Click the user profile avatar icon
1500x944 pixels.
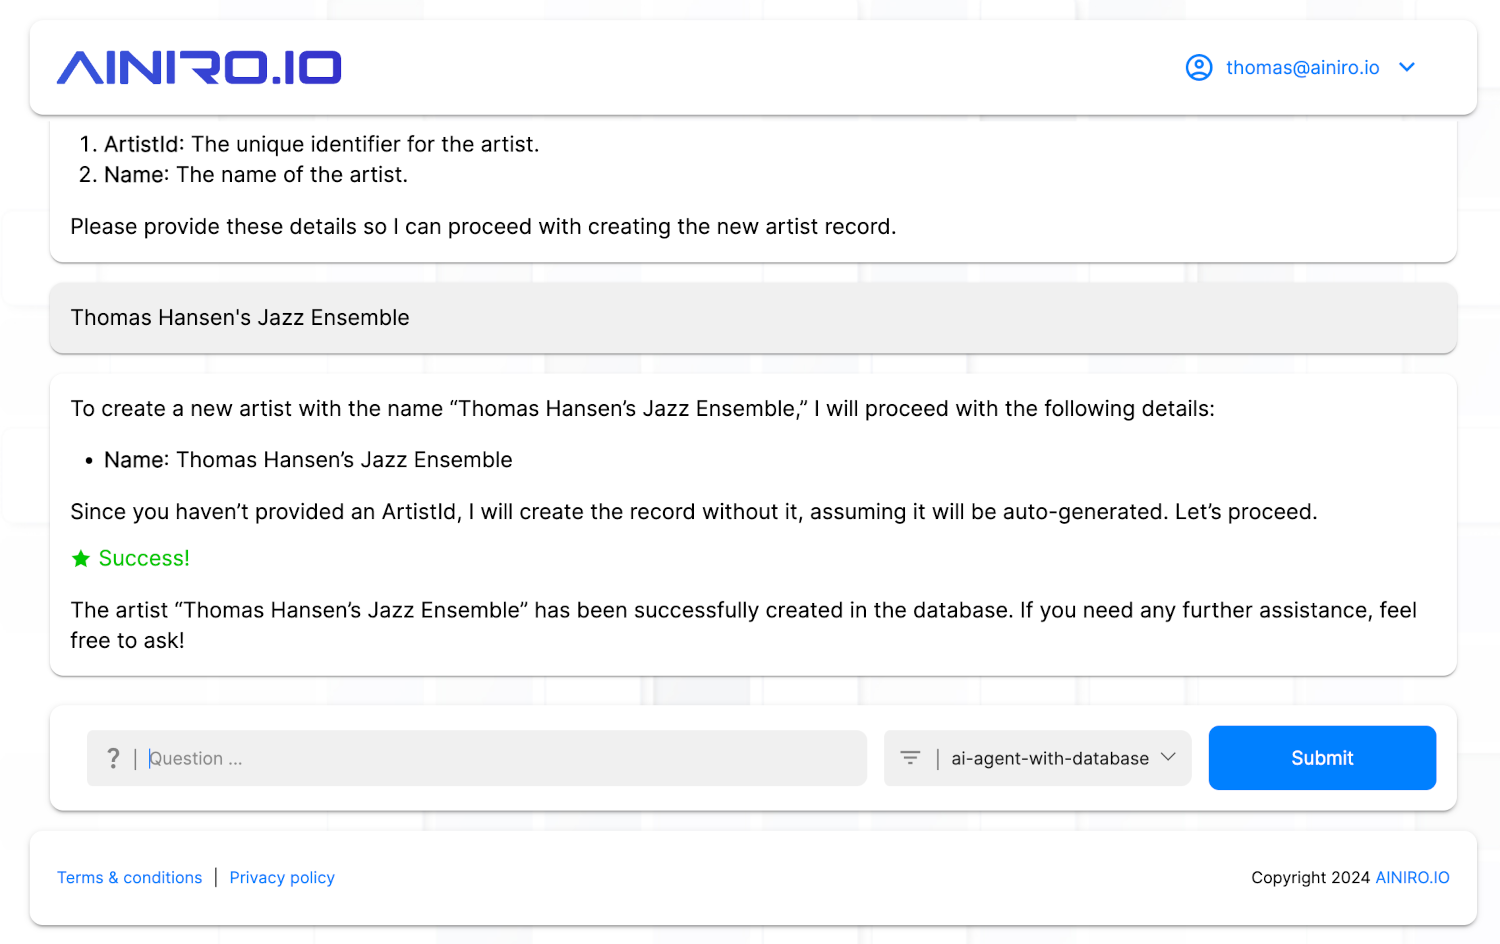1198,67
